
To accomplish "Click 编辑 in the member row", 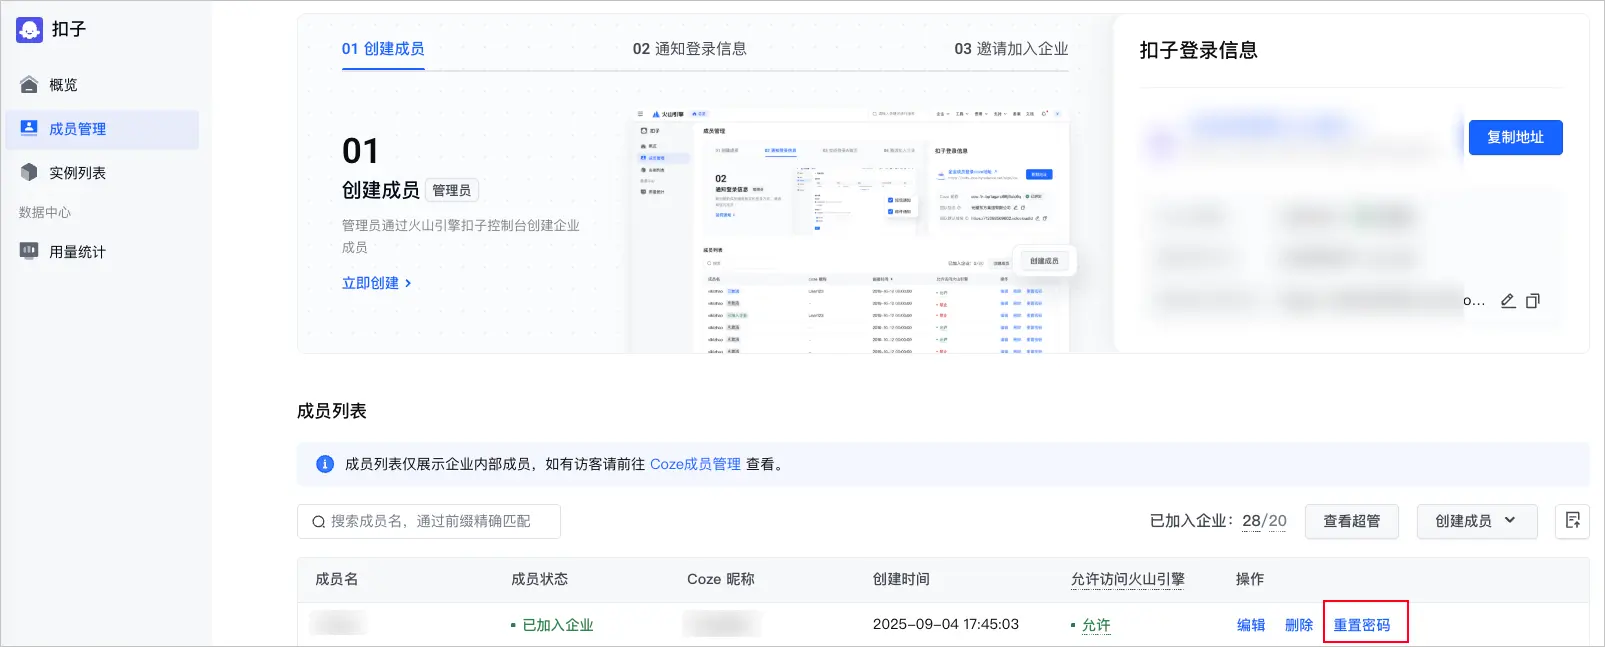I will [1251, 625].
